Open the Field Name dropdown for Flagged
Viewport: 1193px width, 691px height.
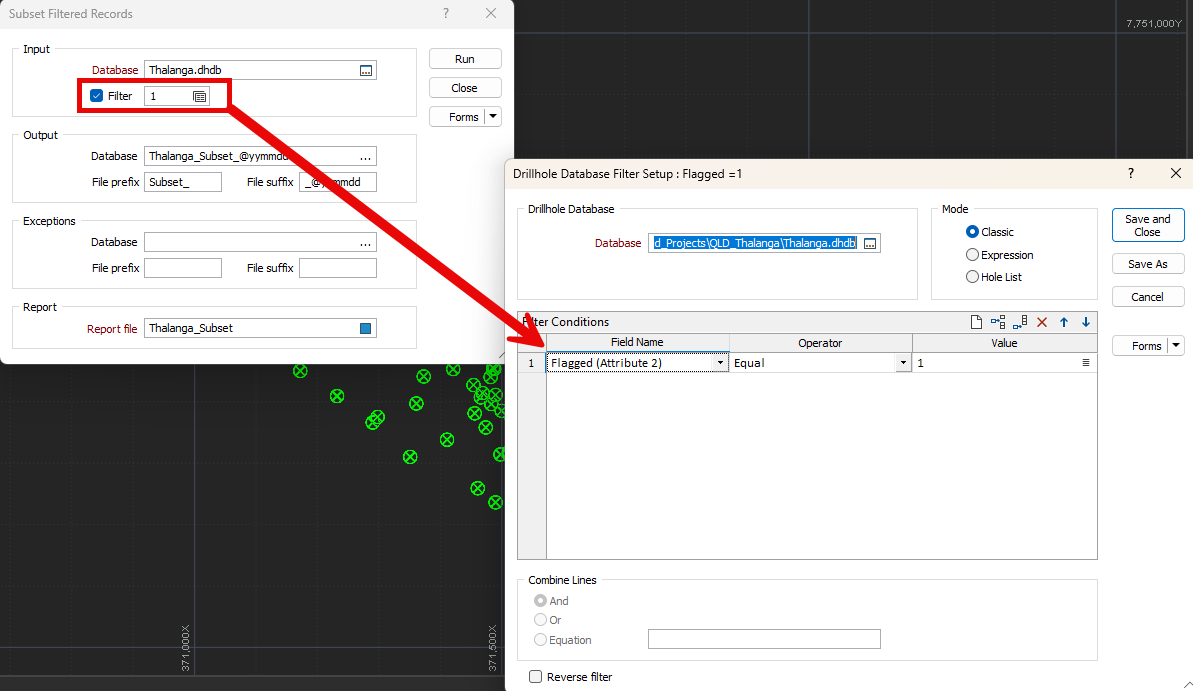point(721,363)
